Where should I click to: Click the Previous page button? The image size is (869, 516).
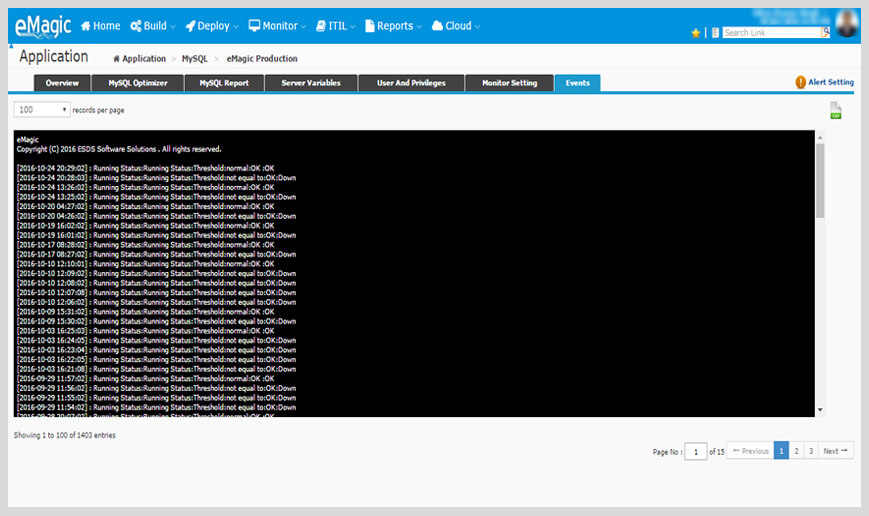point(750,451)
